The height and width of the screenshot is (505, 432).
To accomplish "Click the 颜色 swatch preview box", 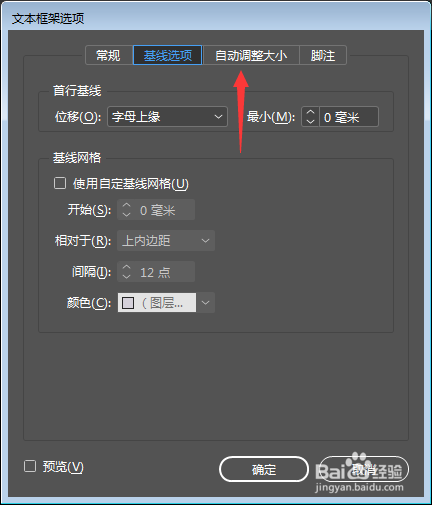I will (x=128, y=303).
